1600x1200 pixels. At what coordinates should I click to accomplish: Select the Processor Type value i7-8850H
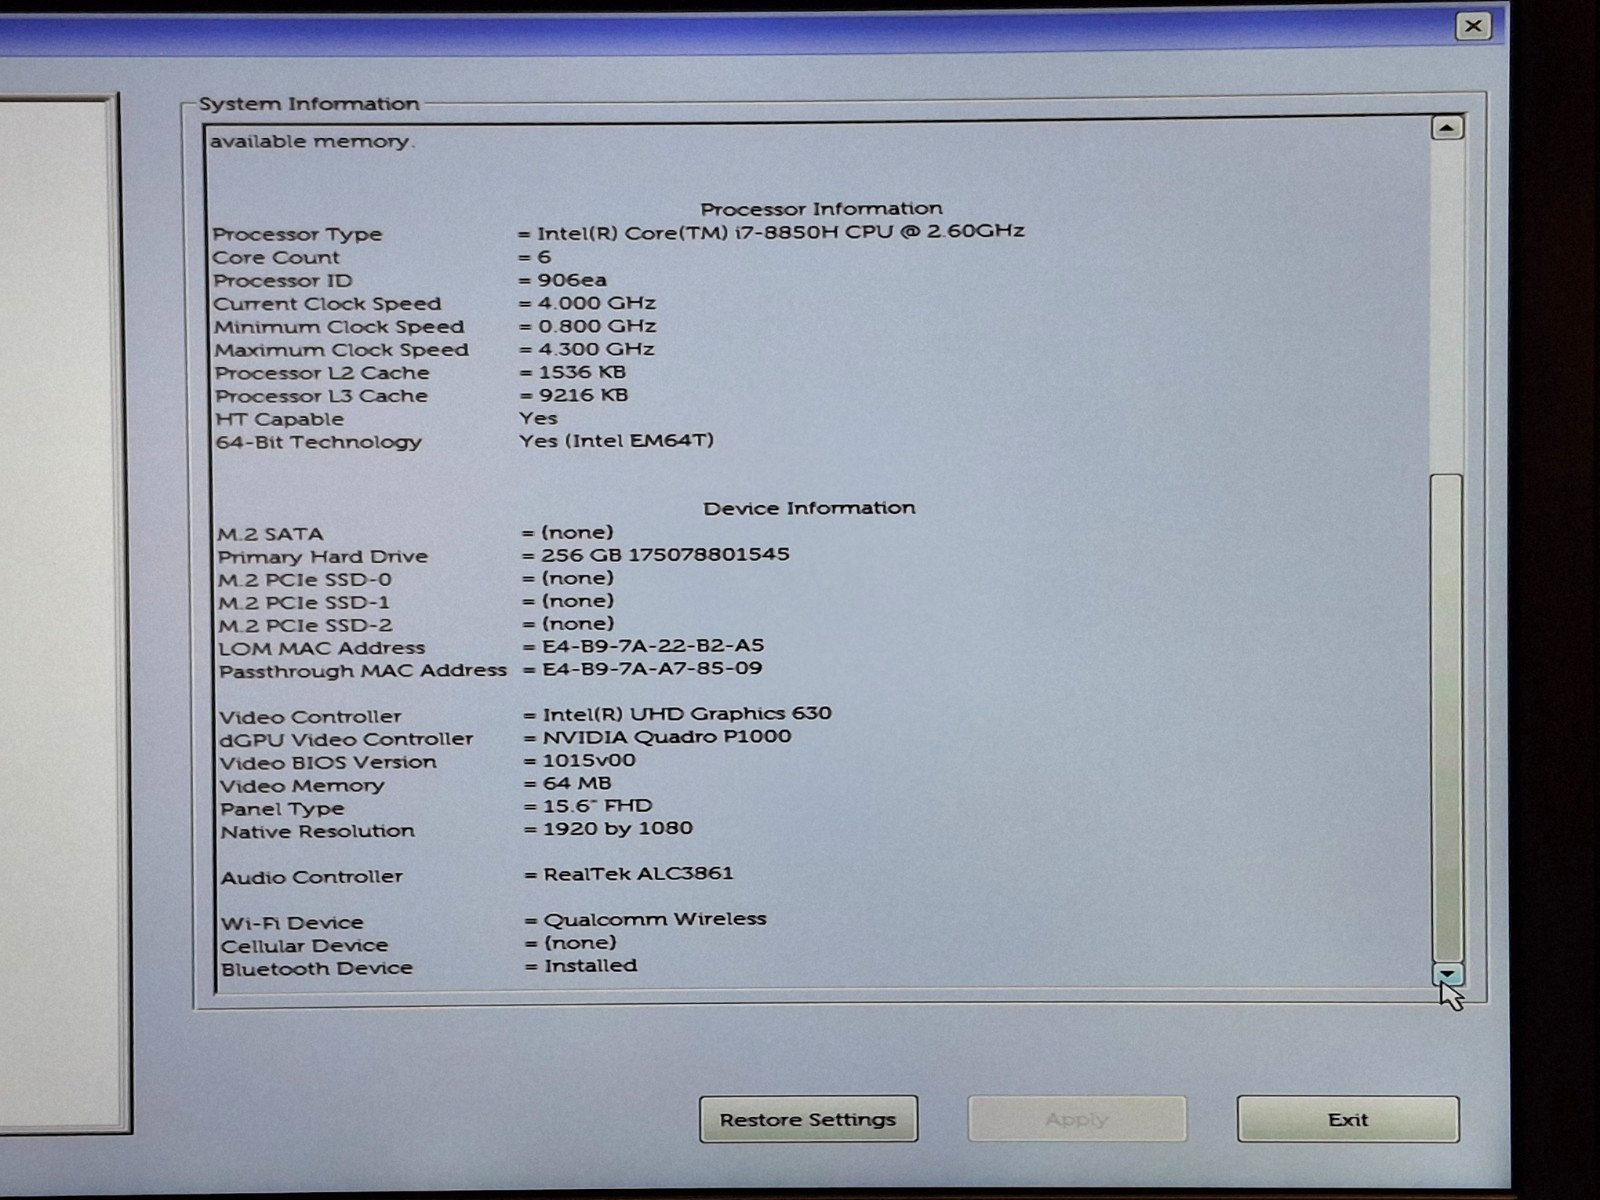(780, 232)
